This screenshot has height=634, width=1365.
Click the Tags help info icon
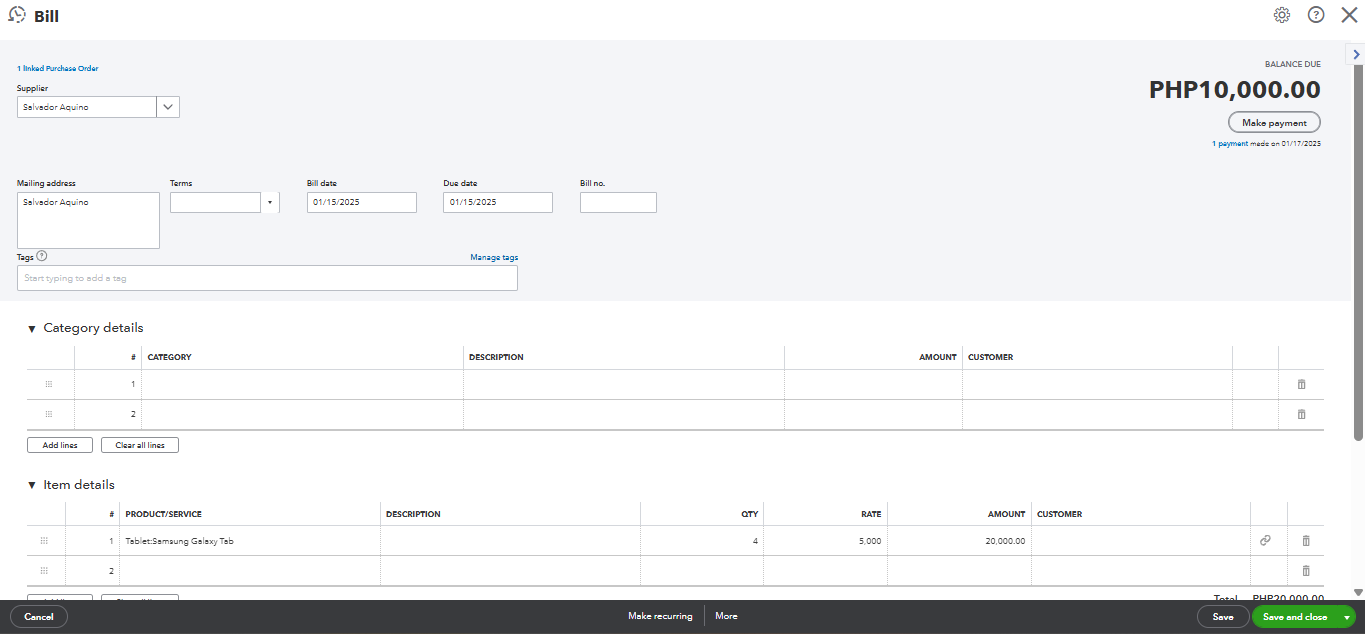pyautogui.click(x=42, y=256)
